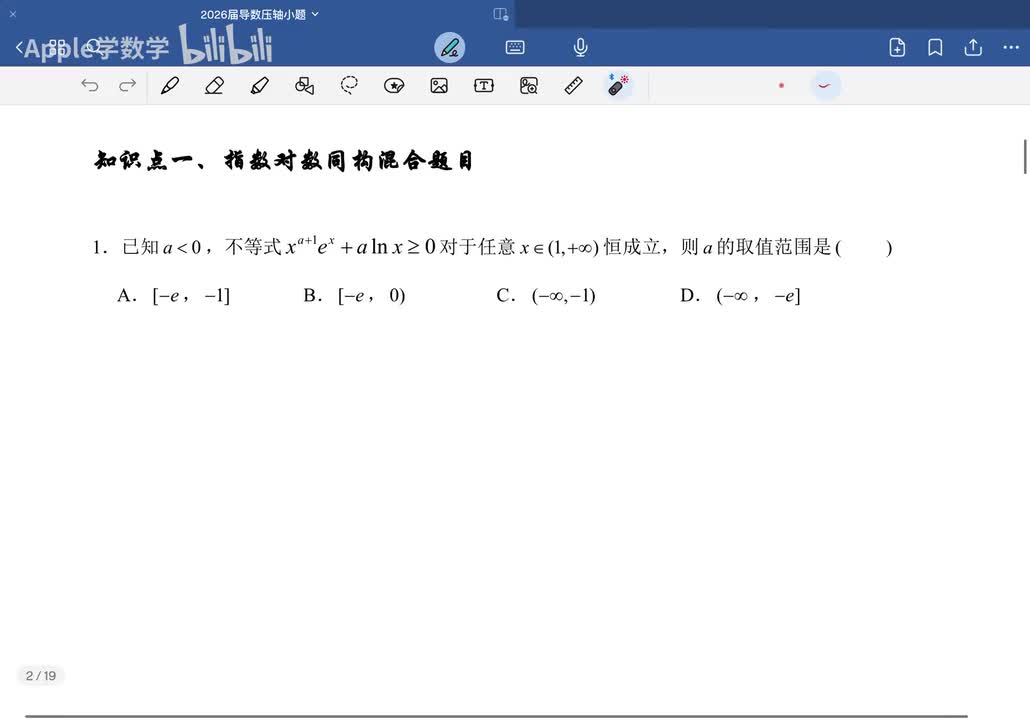Open the 2 / 19 page indicator
Screen dimensions: 1030x720
[x=41, y=675]
